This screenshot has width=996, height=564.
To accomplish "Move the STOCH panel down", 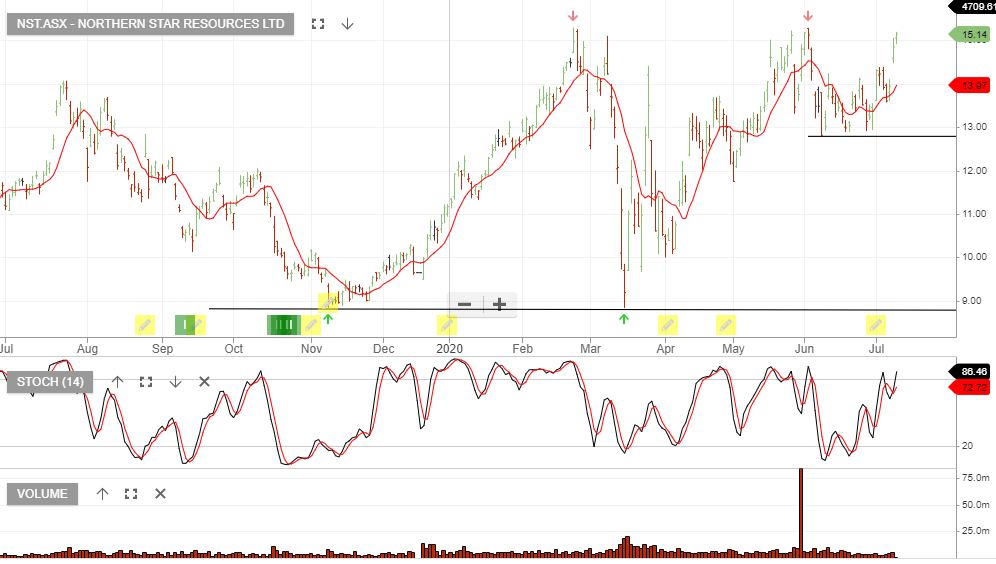I will tap(175, 382).
